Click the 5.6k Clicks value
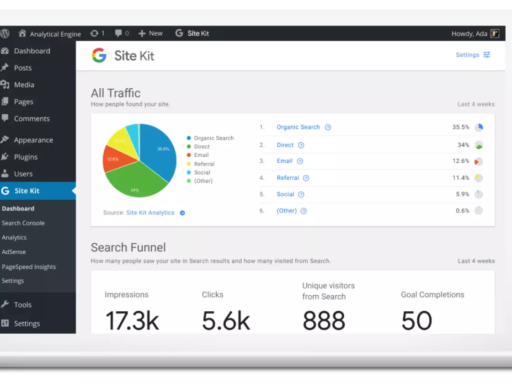 226,321
